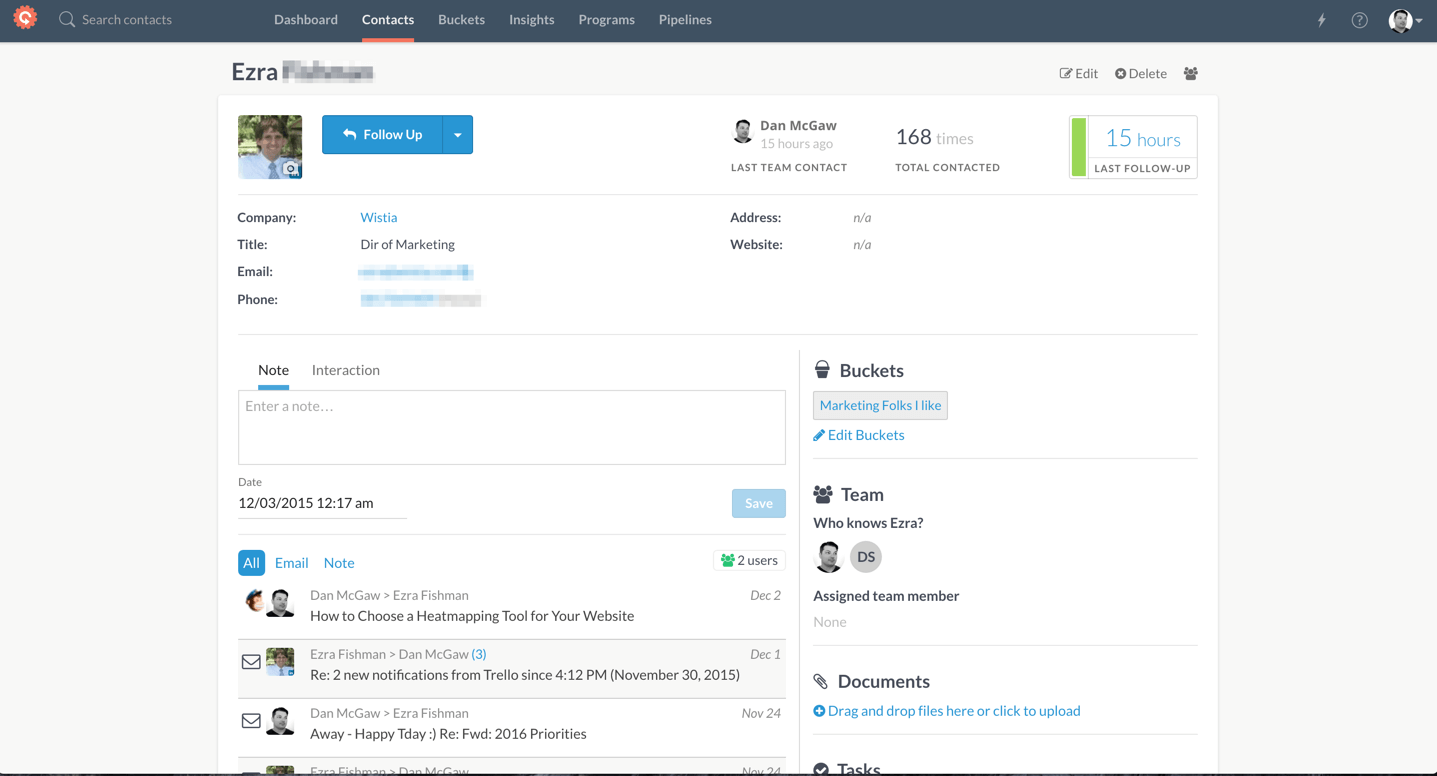Click the paperclip icon beside Documents
The image size is (1437, 776).
pos(821,682)
